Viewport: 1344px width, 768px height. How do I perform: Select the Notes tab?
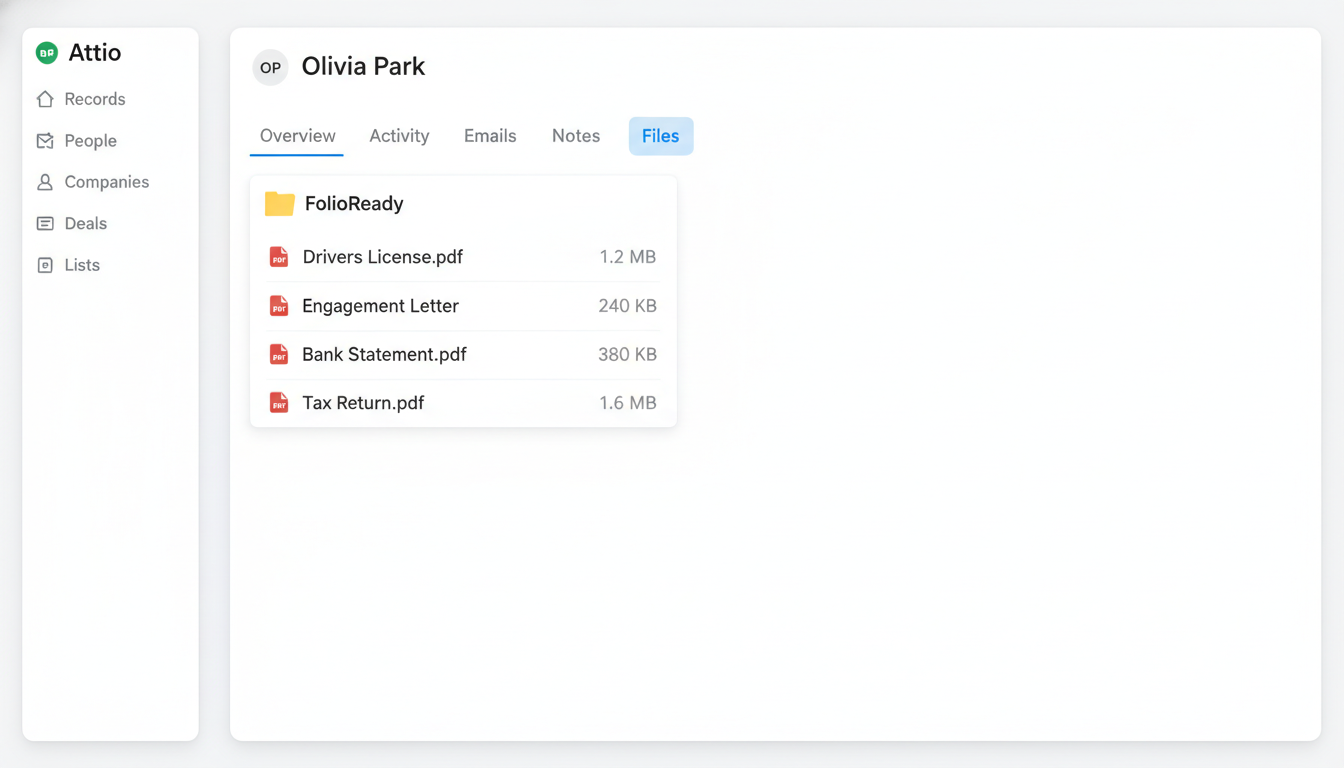[x=576, y=136]
